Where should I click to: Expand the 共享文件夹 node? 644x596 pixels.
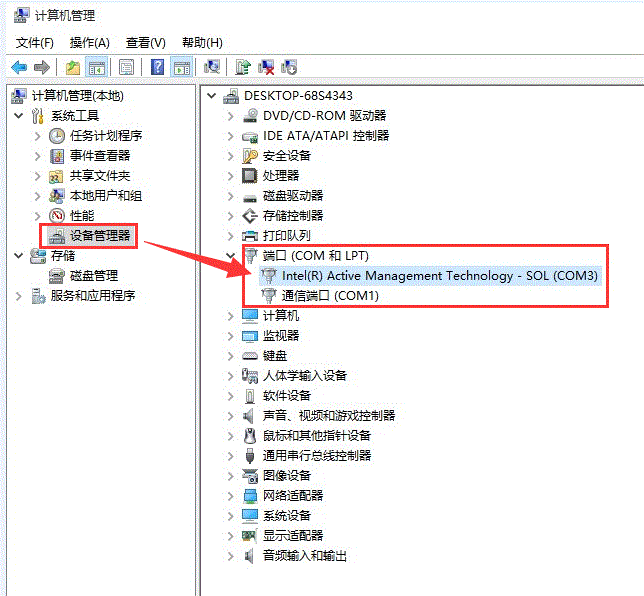click(37, 176)
